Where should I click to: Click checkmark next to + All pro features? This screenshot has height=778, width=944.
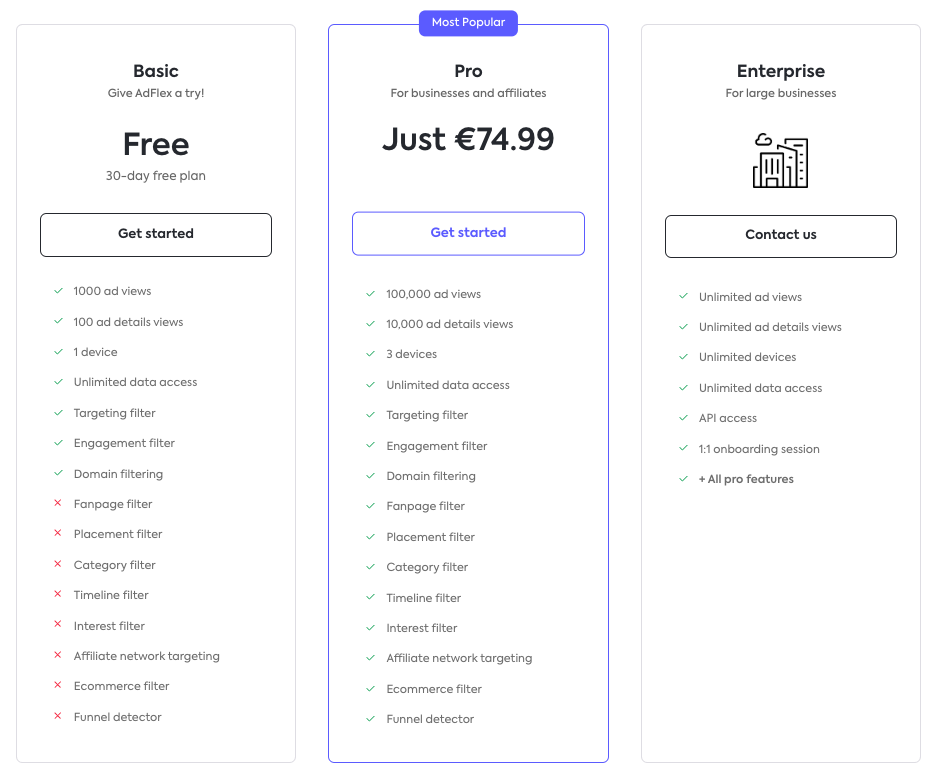[x=684, y=479]
